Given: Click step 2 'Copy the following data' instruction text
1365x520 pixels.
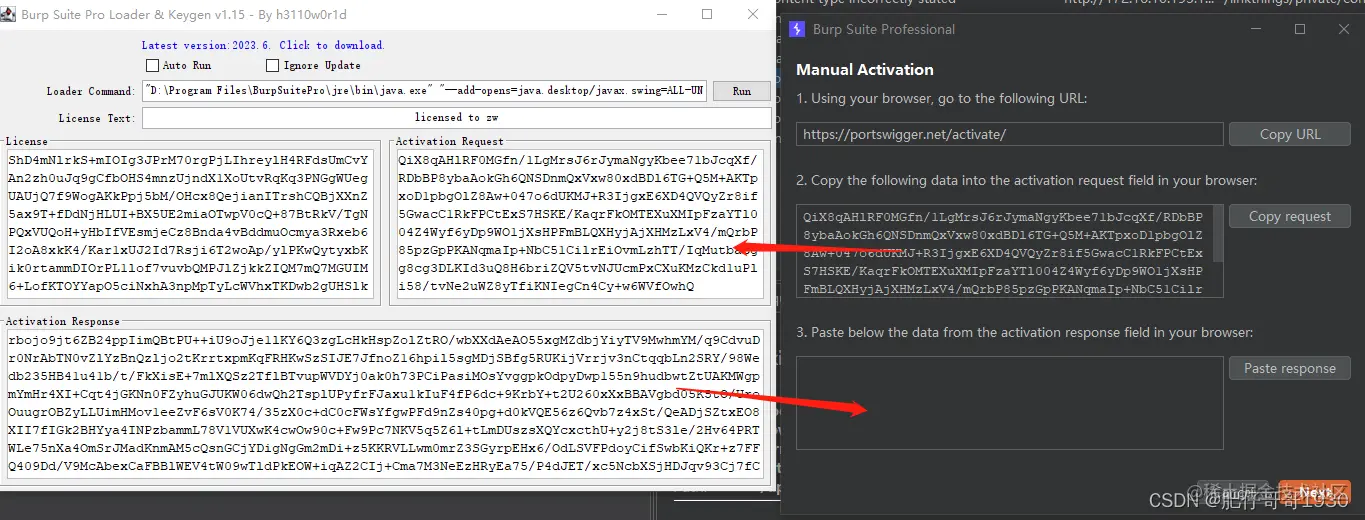Looking at the screenshot, I should pyautogui.click(x=1027, y=181).
